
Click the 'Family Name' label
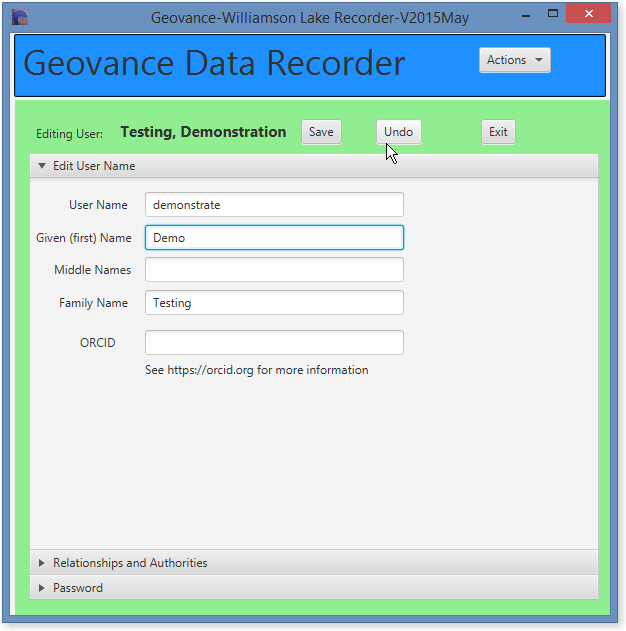tap(93, 303)
